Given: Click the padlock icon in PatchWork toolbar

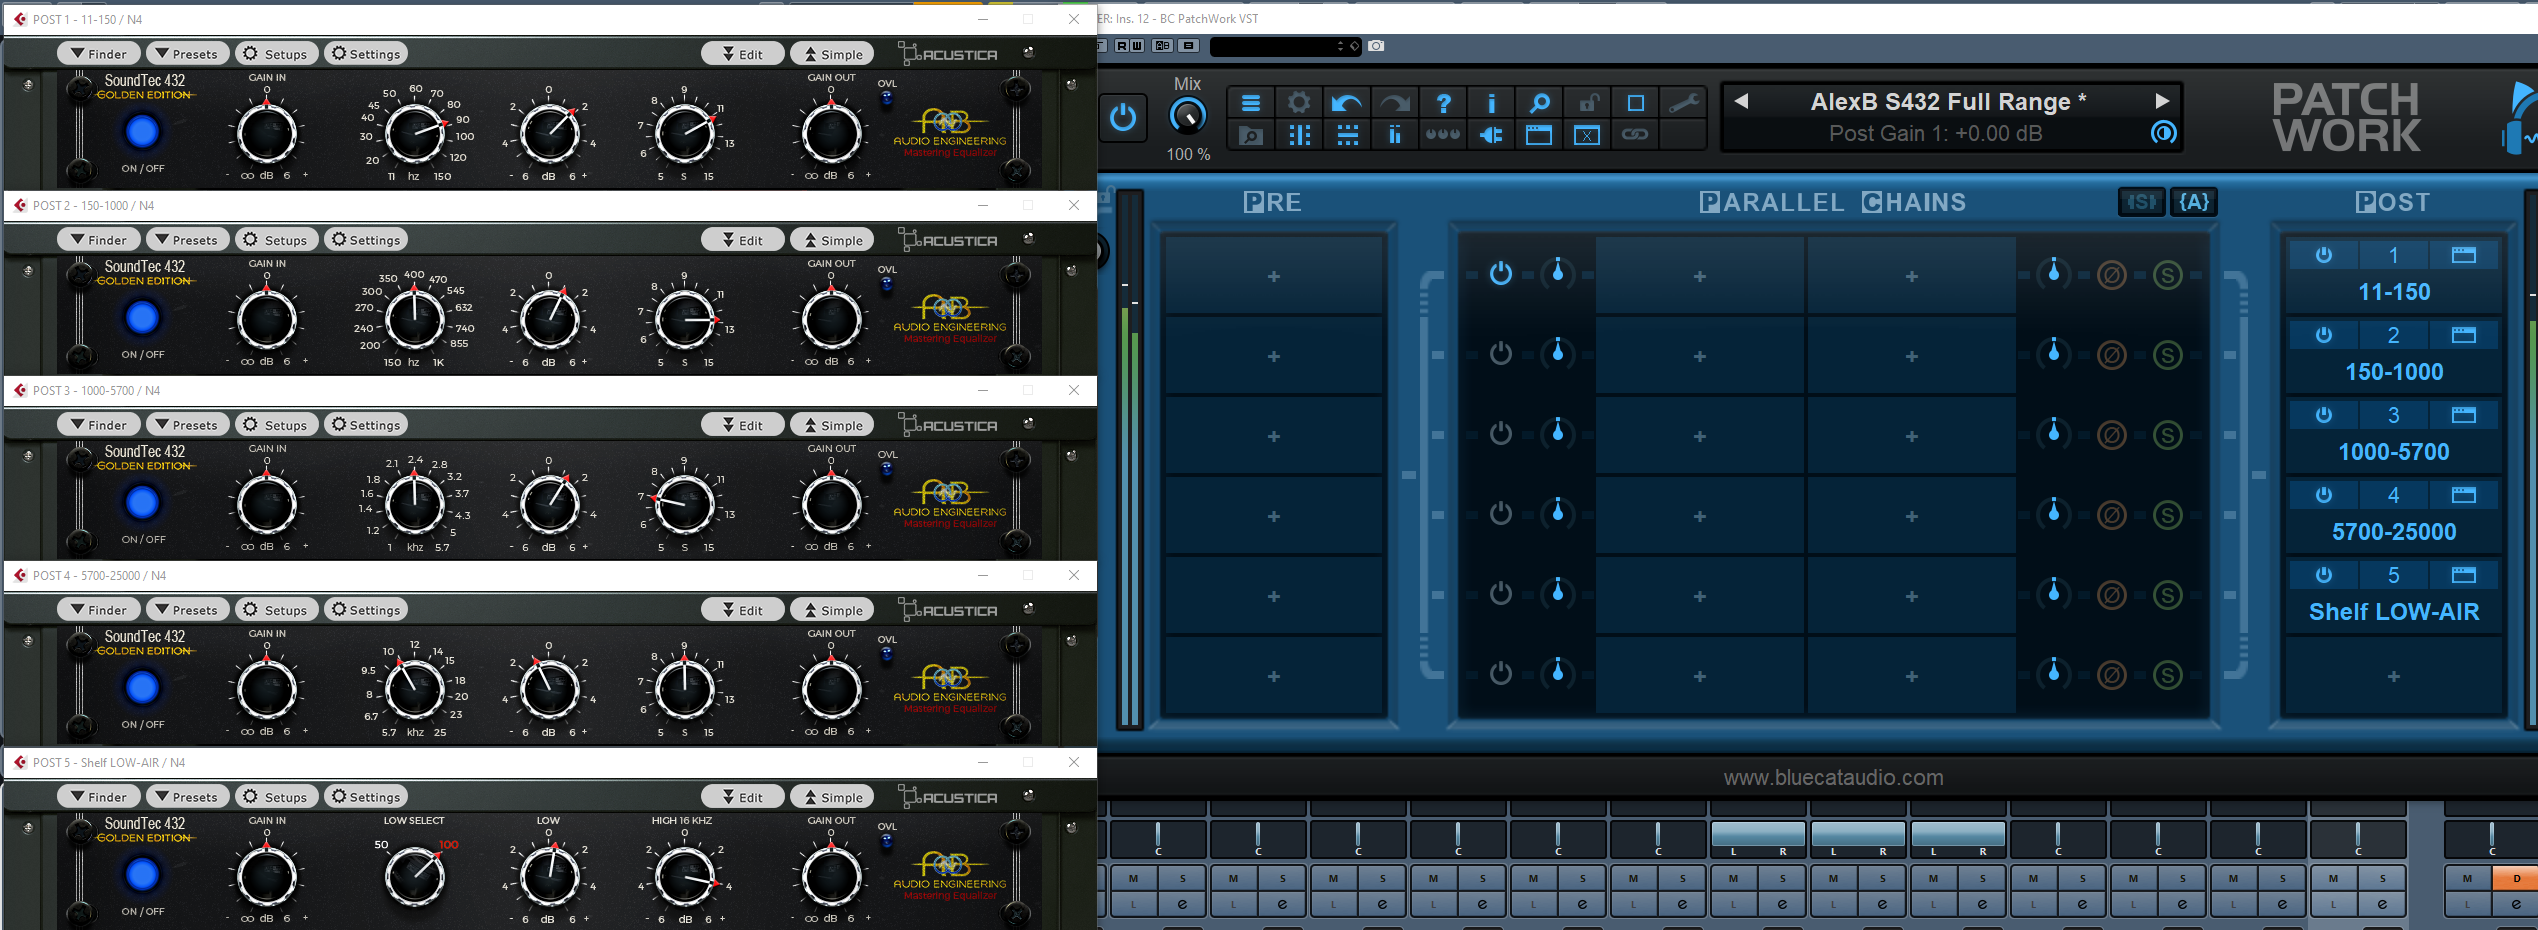Looking at the screenshot, I should point(1587,103).
